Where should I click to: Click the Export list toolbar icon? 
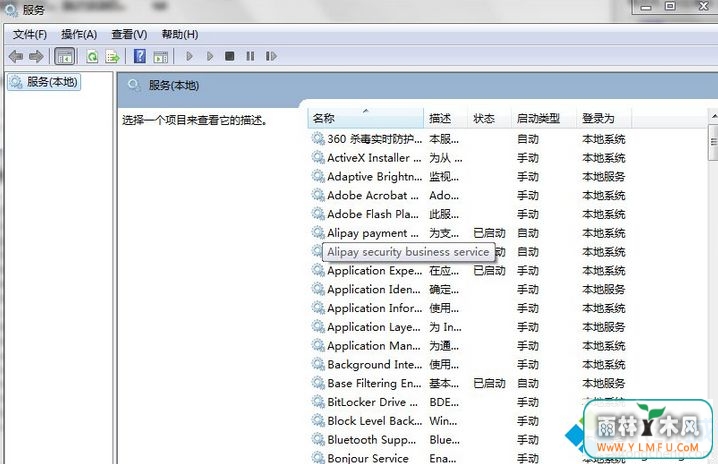pyautogui.click(x=112, y=56)
